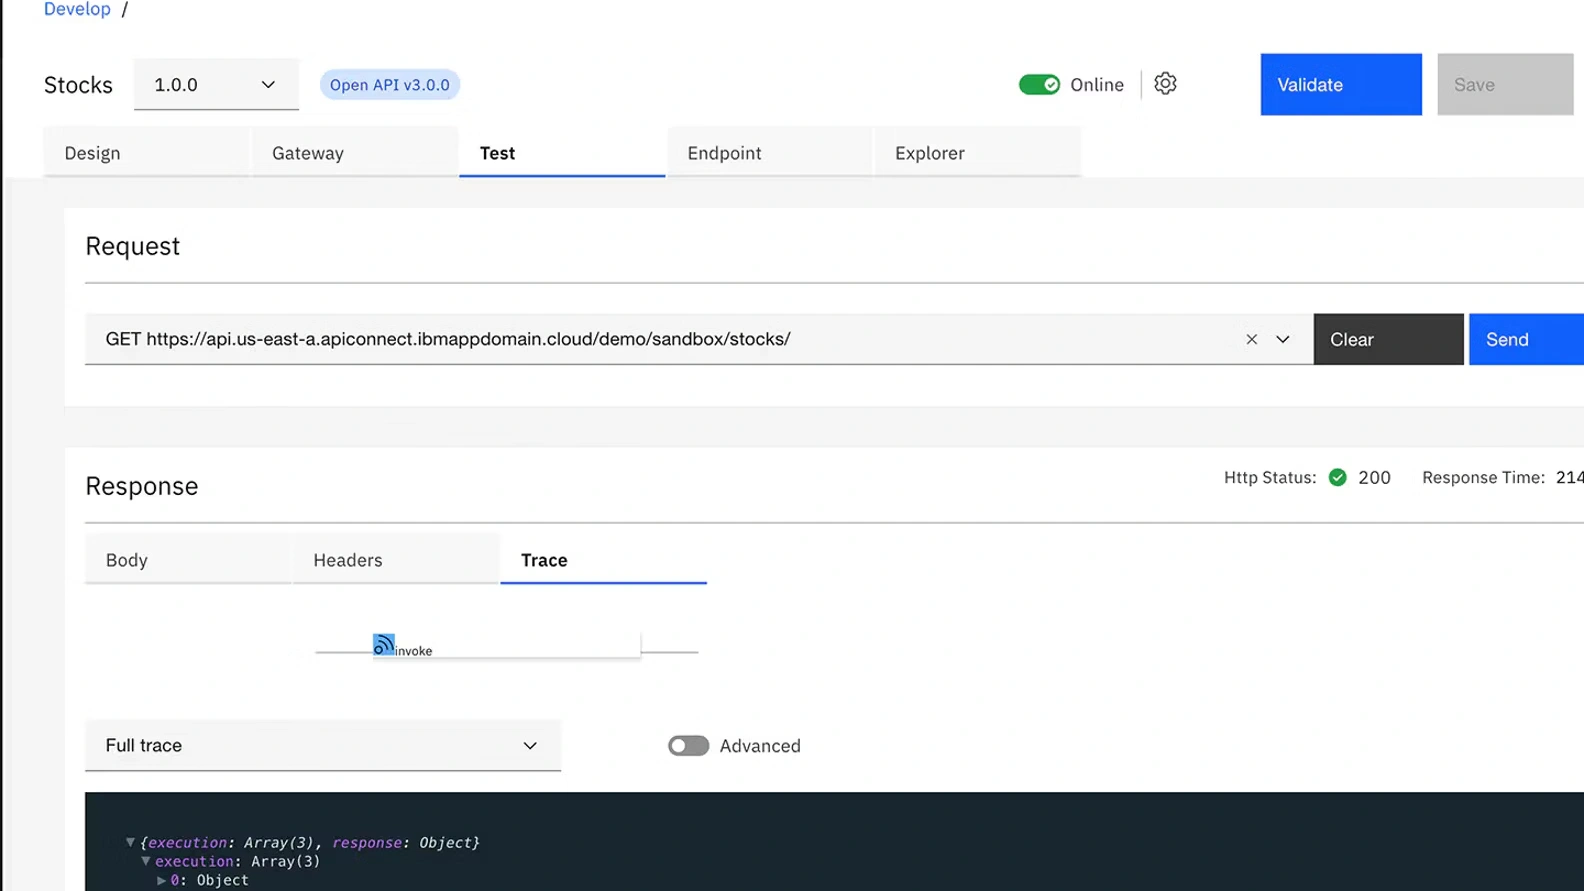Collapse the root execution response object

tap(130, 843)
